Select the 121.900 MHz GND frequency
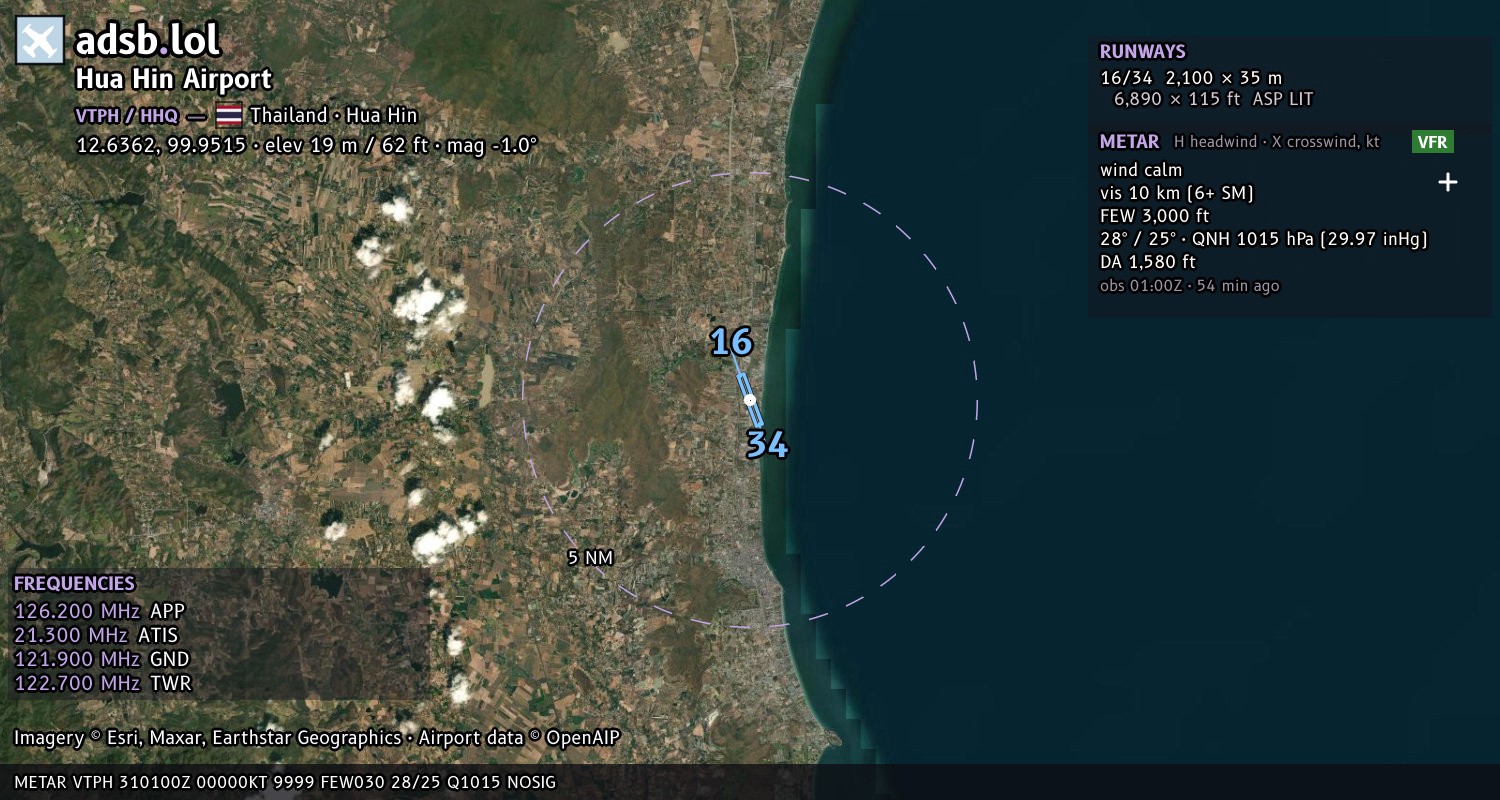This screenshot has width=1500, height=800. (x=101, y=659)
